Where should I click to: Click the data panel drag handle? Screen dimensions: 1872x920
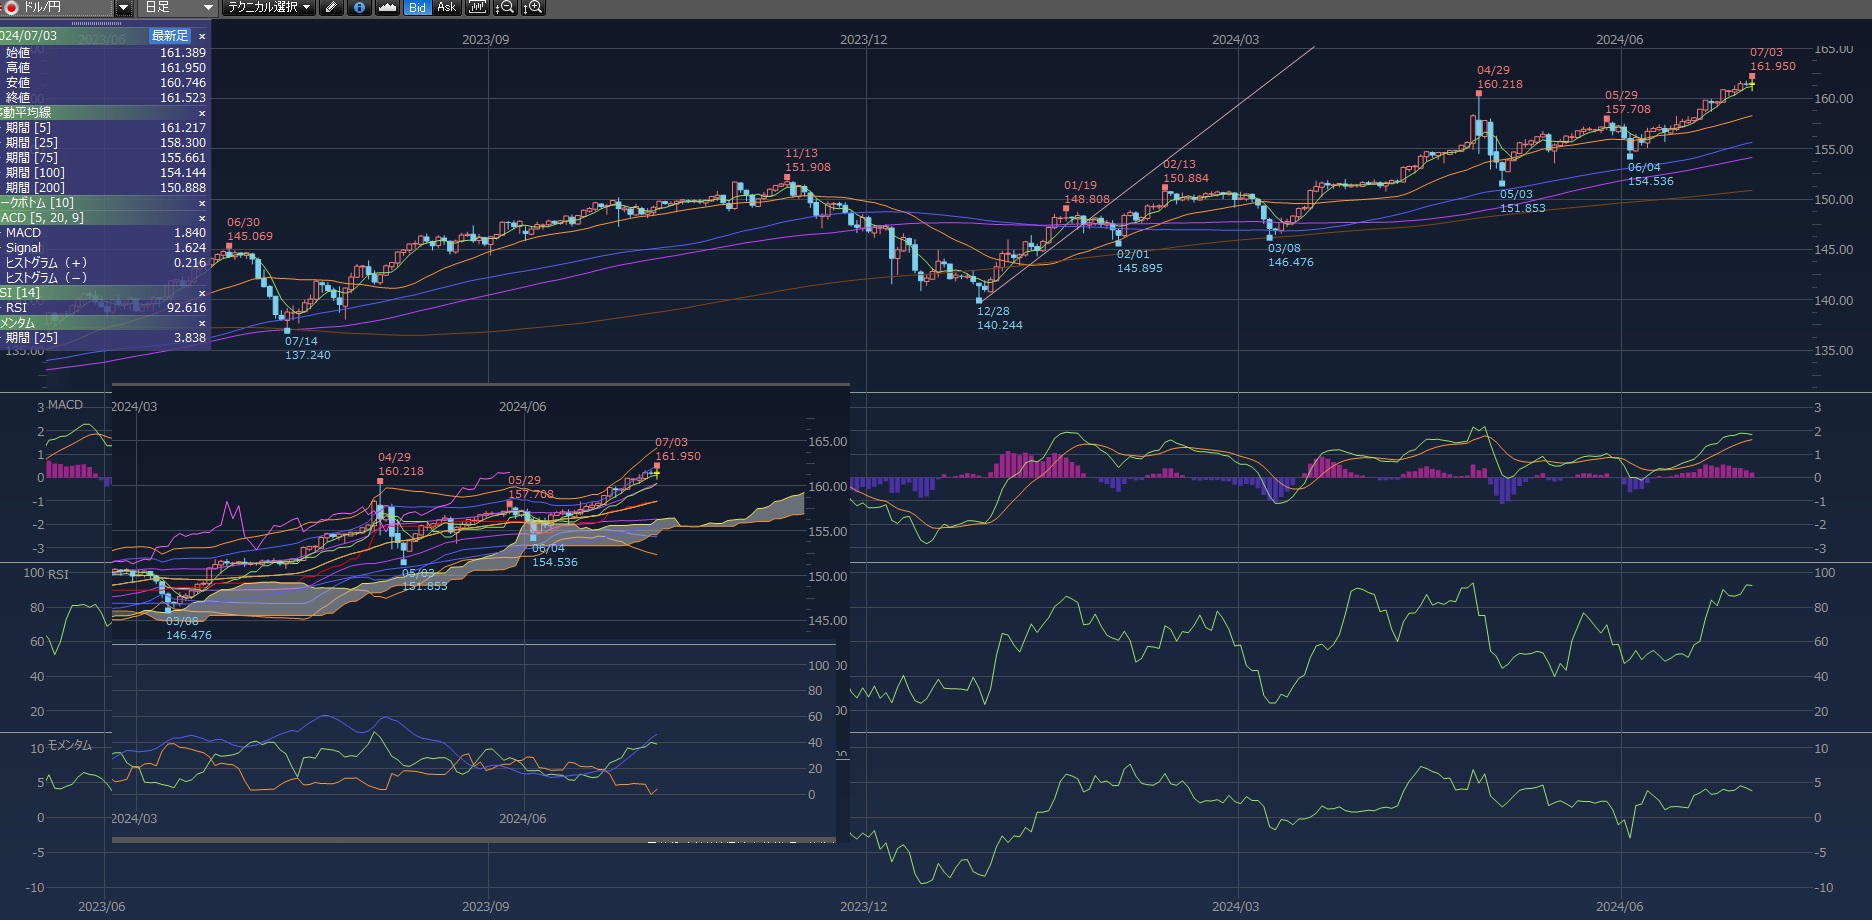pyautogui.click(x=97, y=23)
